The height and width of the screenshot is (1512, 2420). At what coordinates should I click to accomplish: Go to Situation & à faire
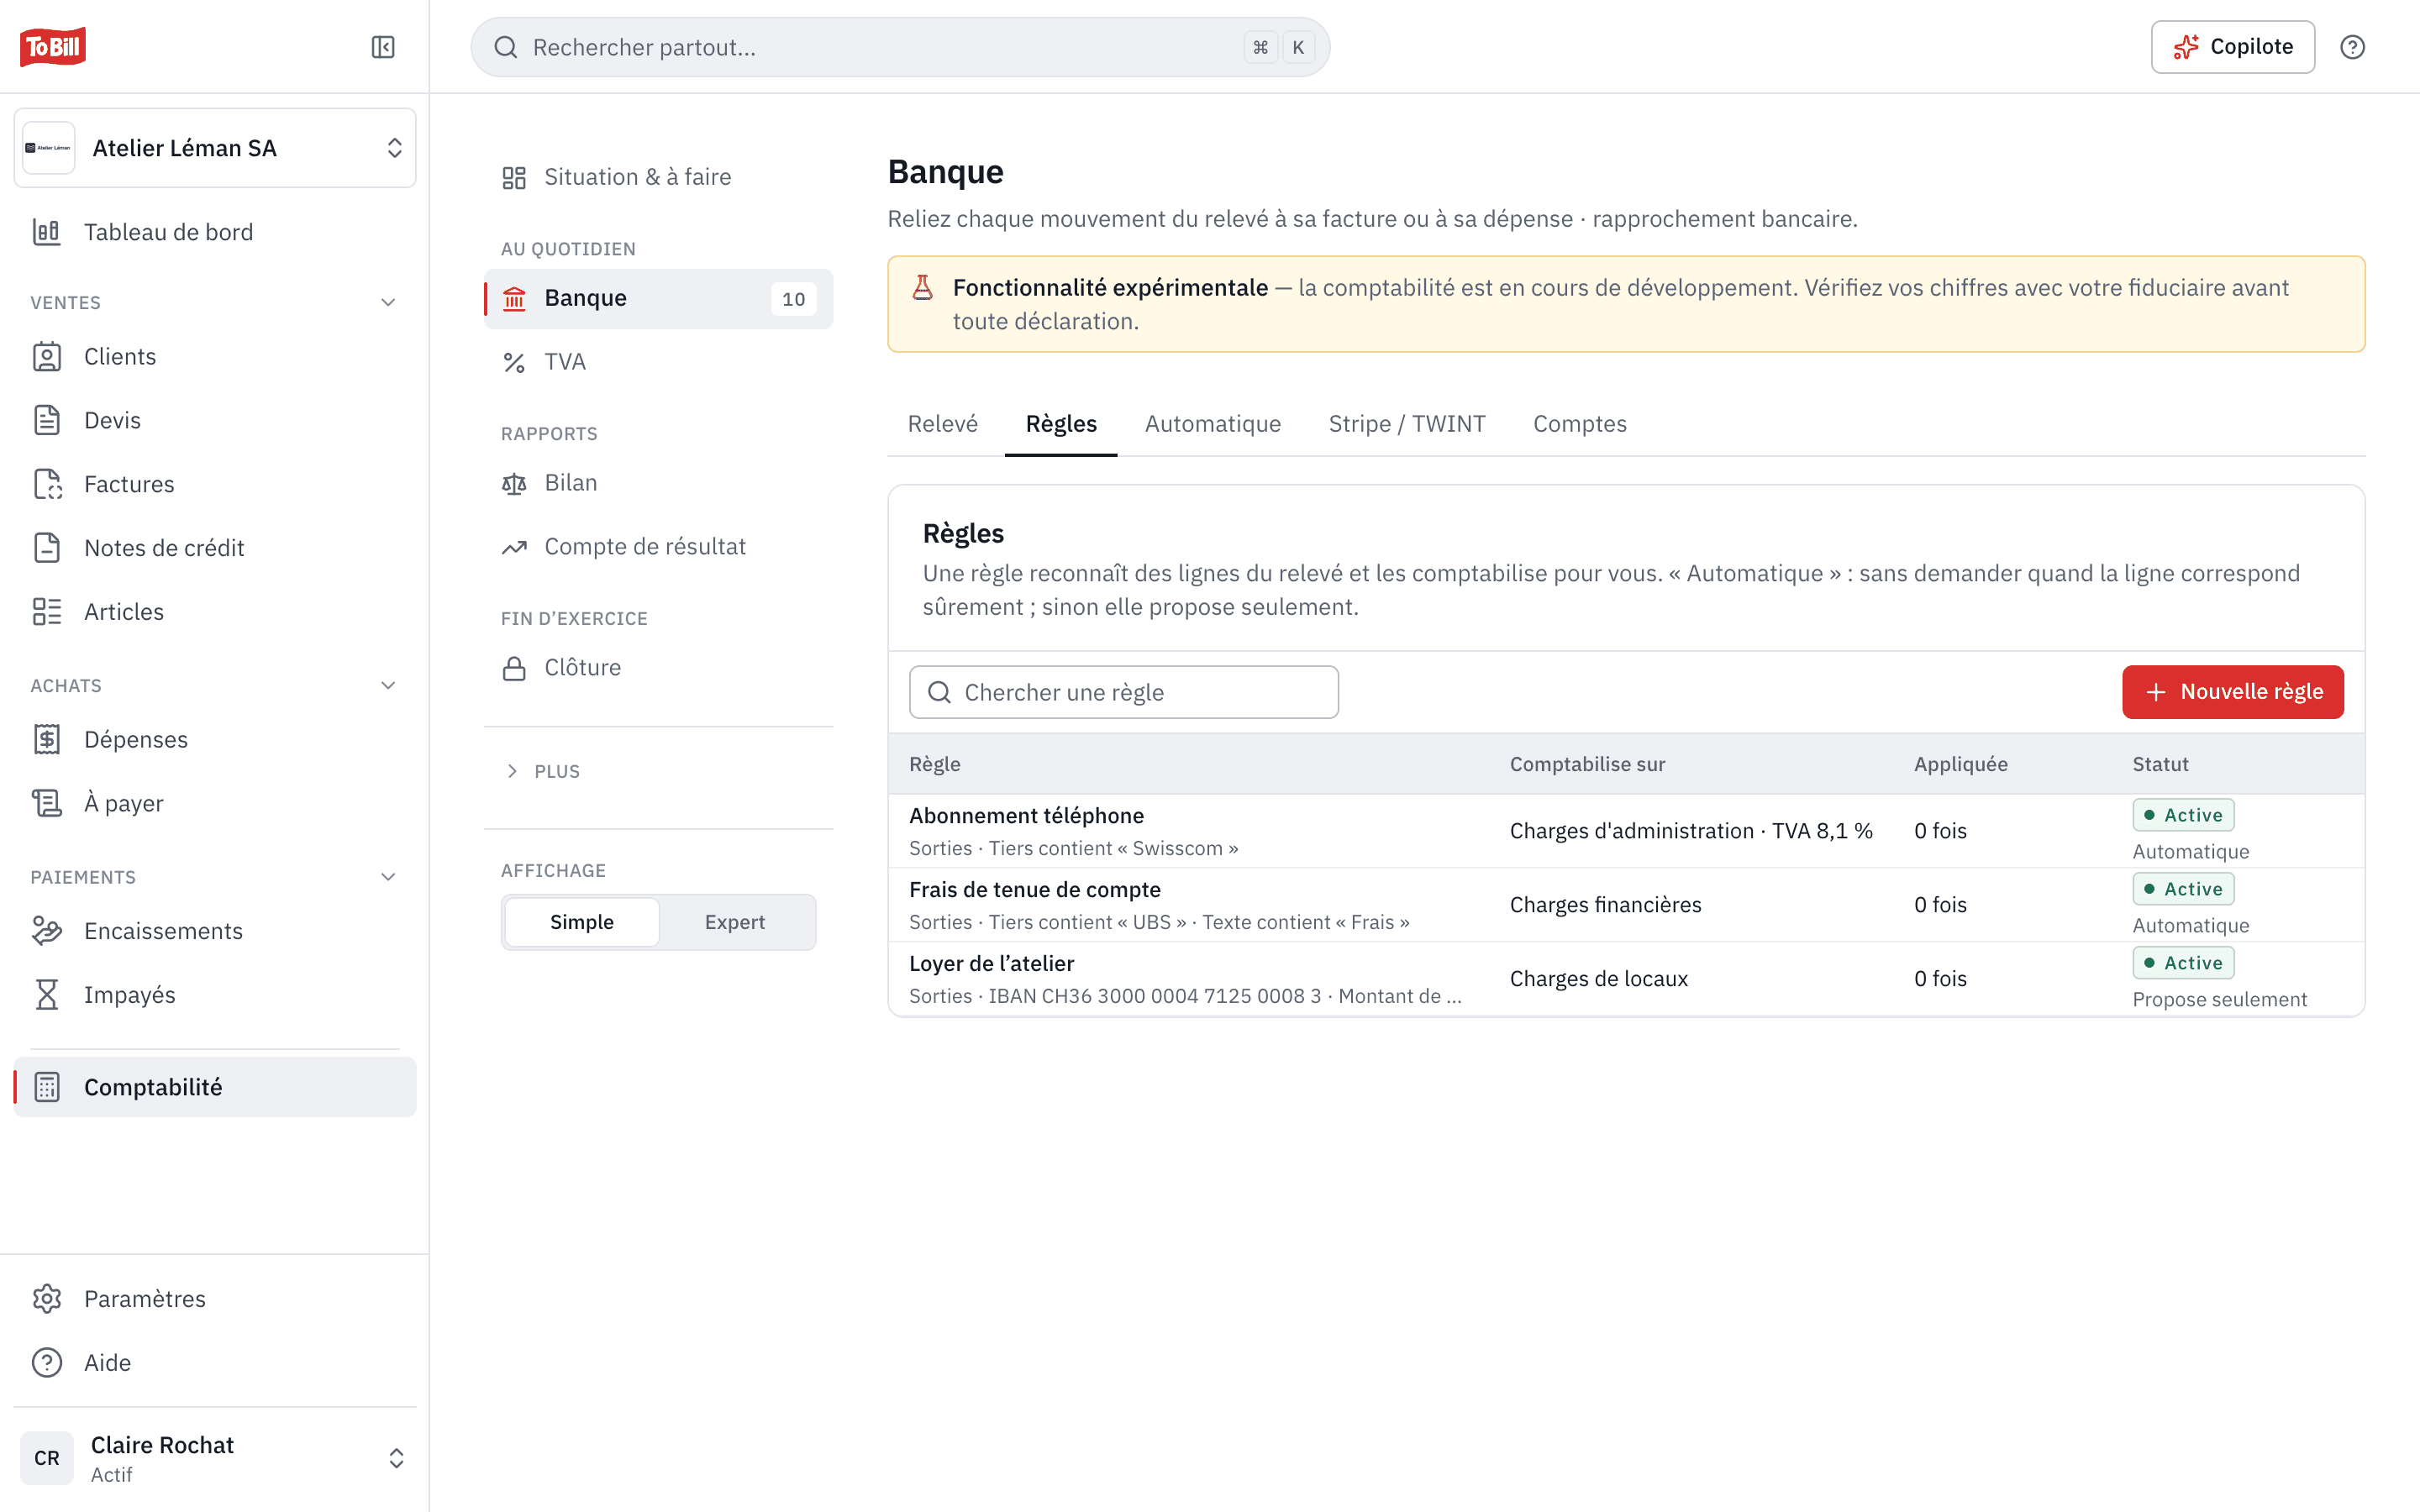point(658,177)
